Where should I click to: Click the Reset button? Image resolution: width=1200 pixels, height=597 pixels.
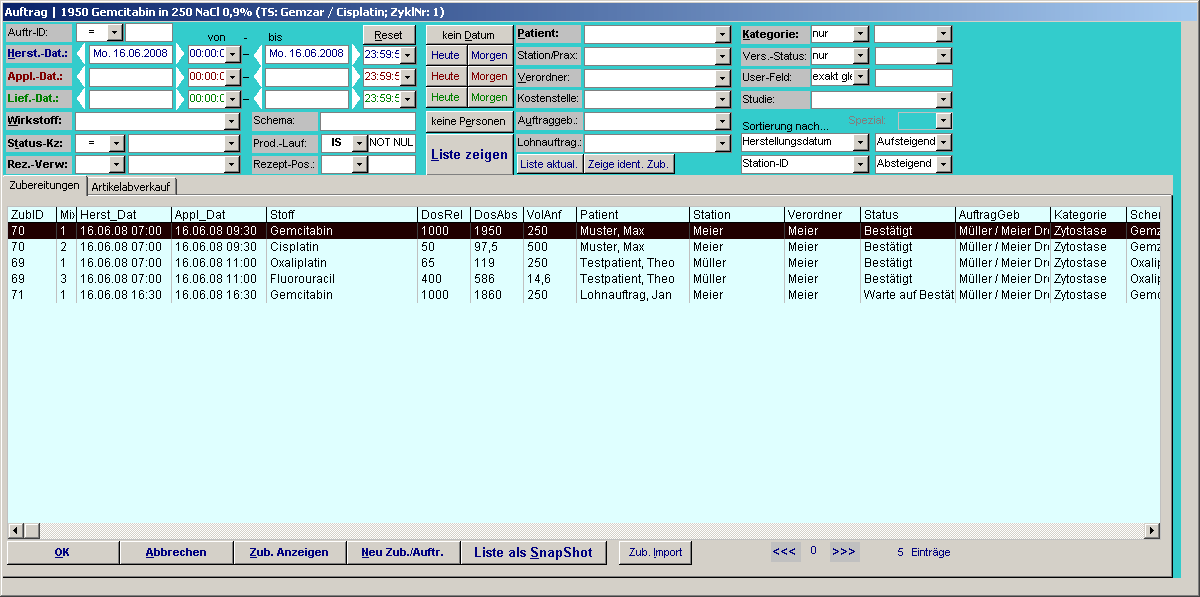coord(388,34)
